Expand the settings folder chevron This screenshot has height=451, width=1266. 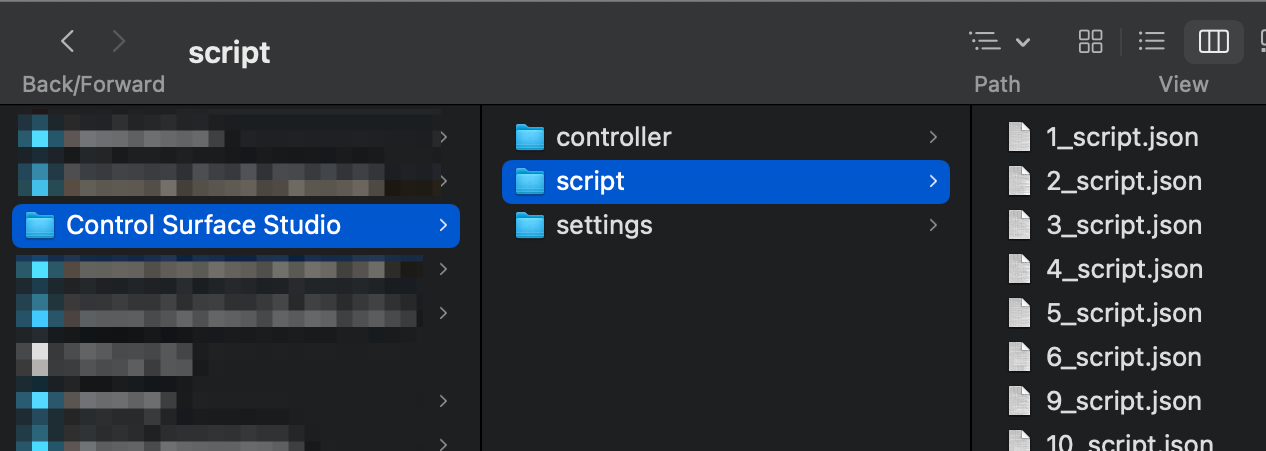click(933, 225)
